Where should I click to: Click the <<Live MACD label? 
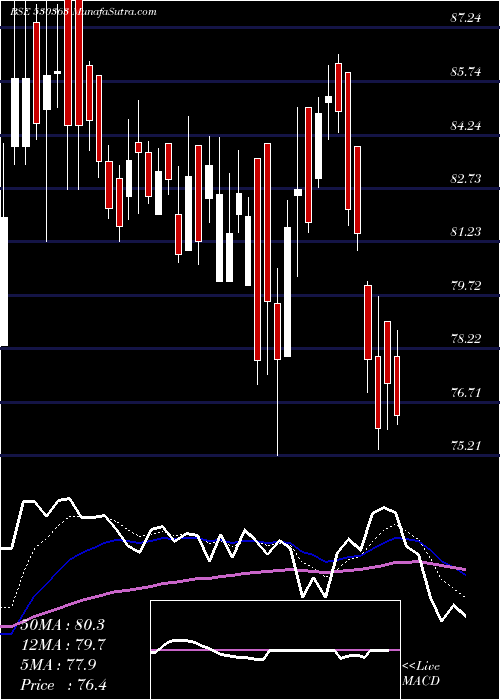click(421, 674)
